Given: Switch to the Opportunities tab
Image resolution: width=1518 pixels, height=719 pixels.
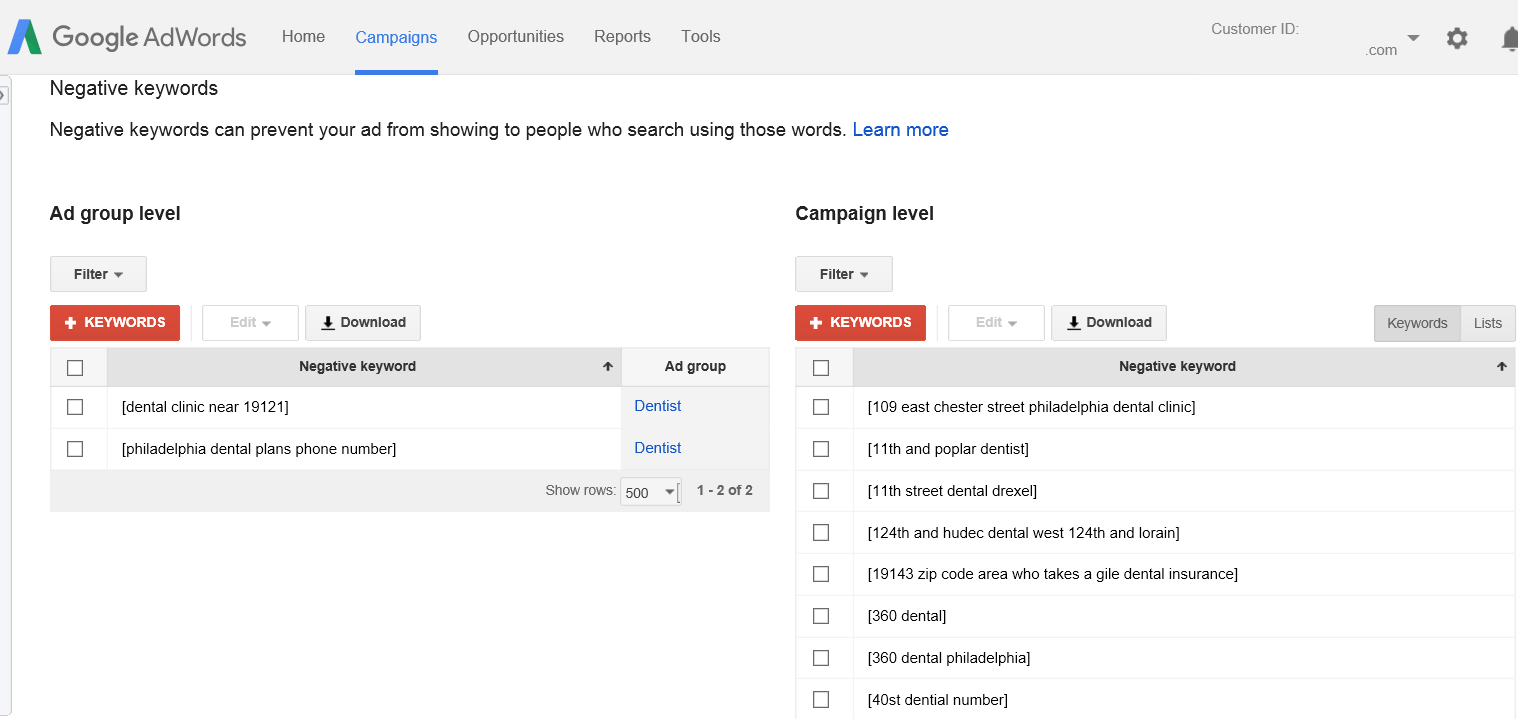Looking at the screenshot, I should tap(515, 37).
